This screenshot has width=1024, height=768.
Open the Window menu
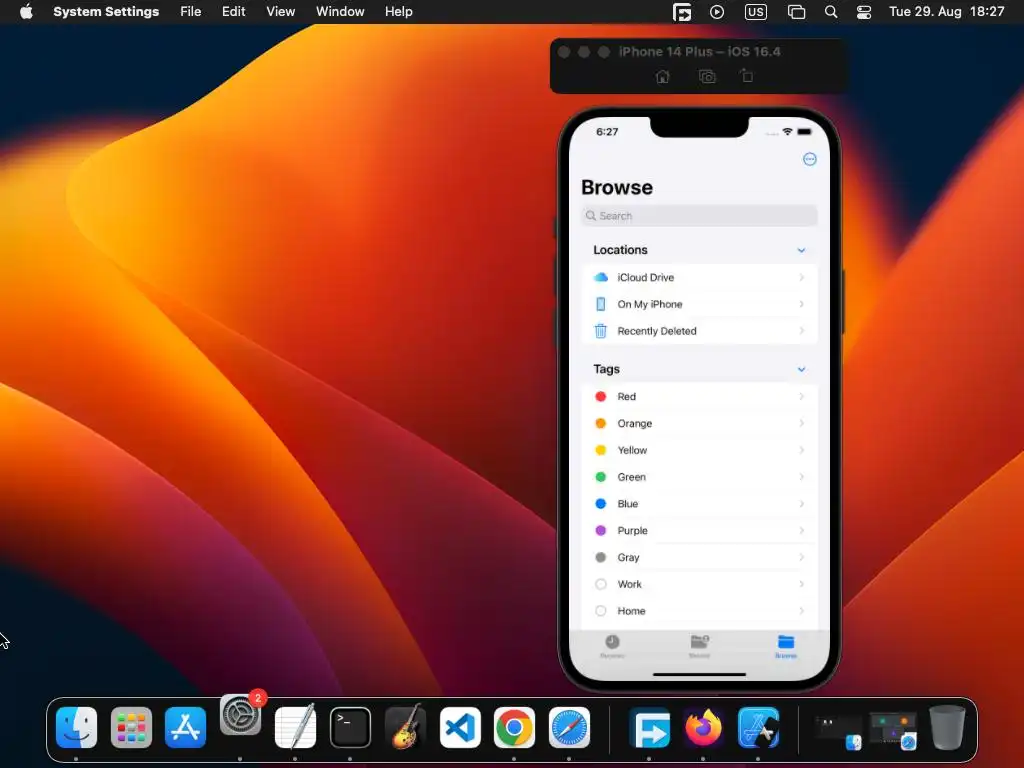(x=340, y=12)
